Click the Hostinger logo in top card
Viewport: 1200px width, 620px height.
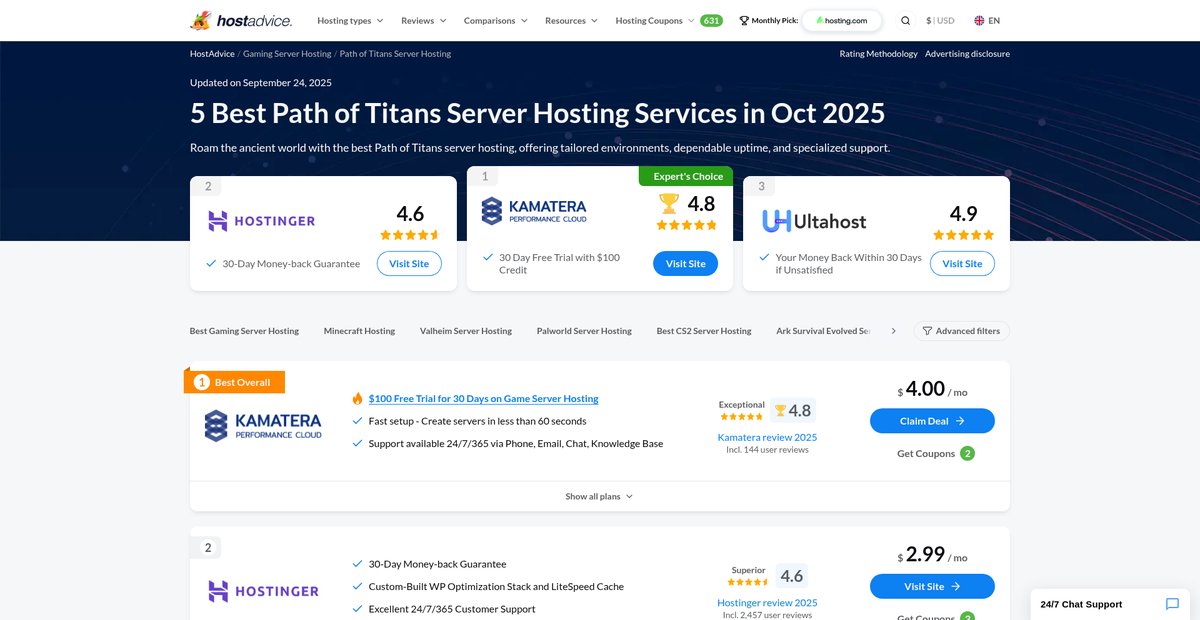click(261, 221)
